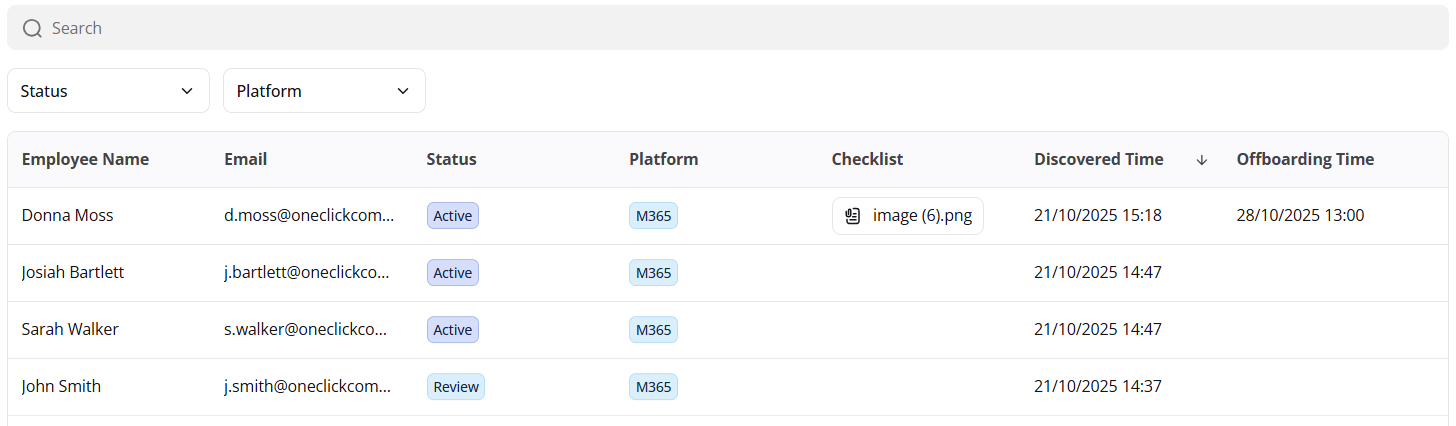
Task: Click the Email column header
Action: coord(246,159)
